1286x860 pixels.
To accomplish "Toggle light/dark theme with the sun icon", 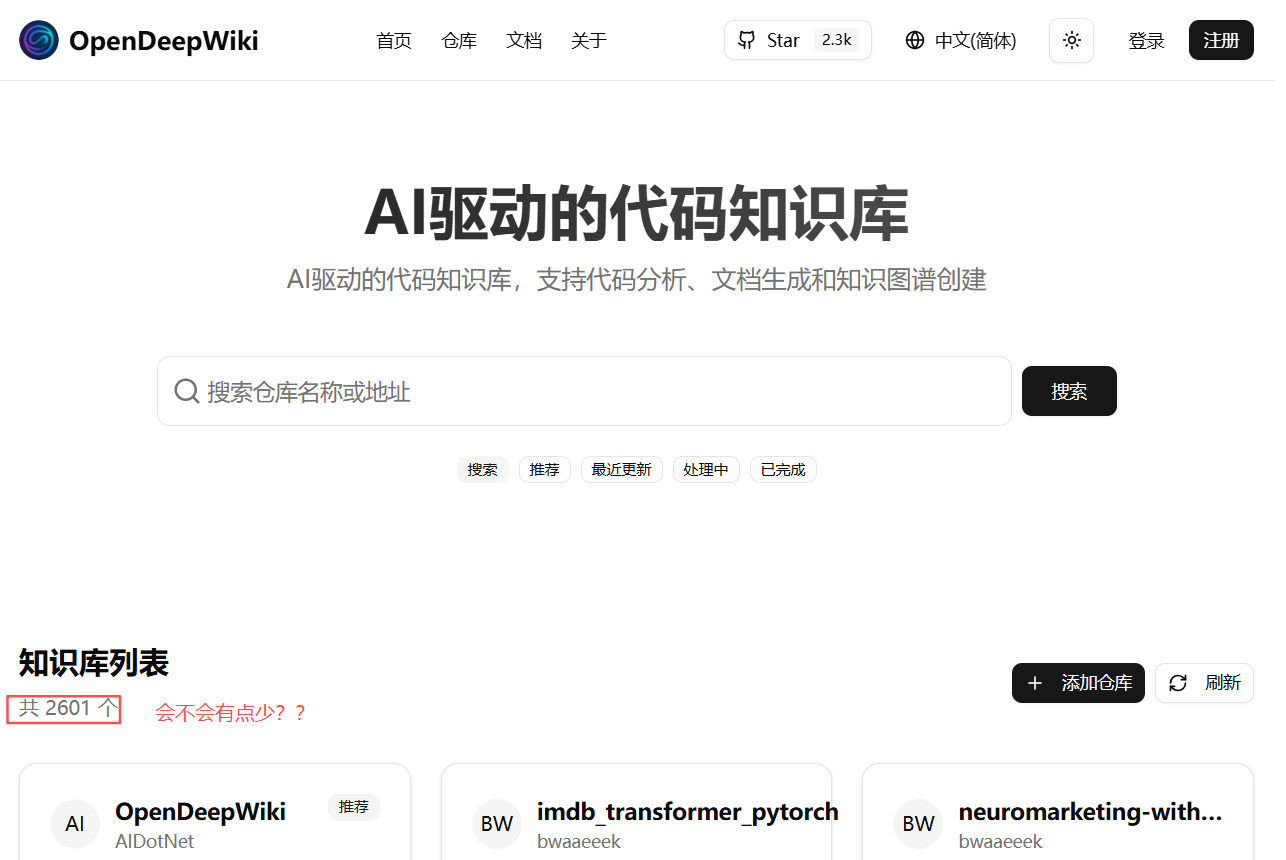I will tap(1071, 40).
